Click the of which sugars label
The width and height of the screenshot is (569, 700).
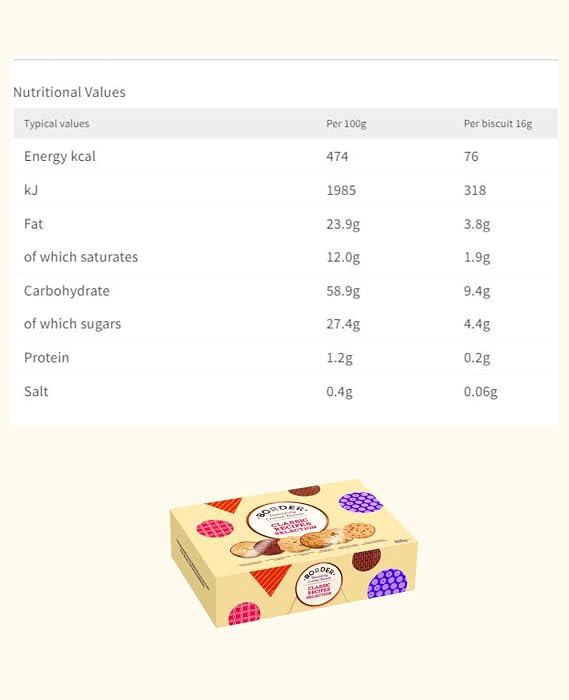coord(72,324)
